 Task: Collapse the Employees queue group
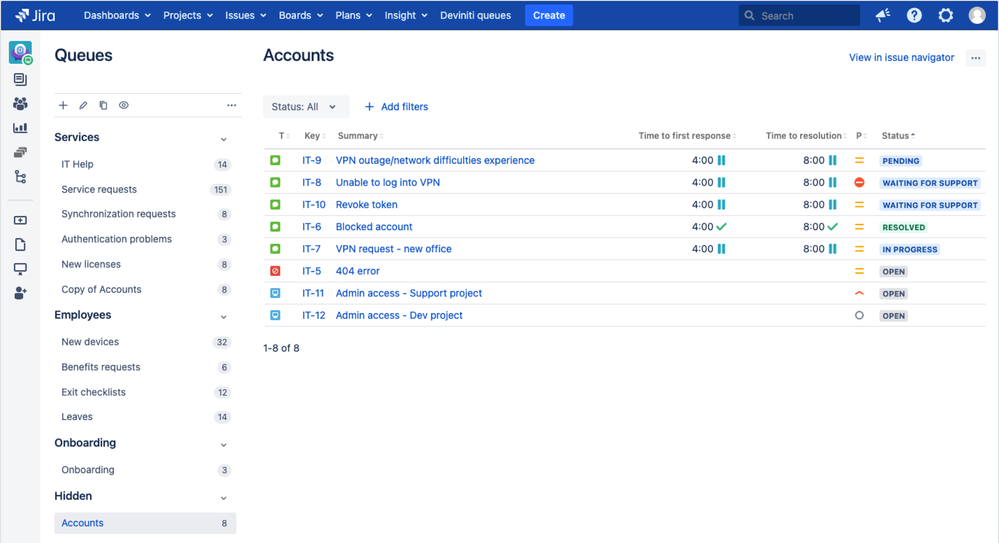224,317
